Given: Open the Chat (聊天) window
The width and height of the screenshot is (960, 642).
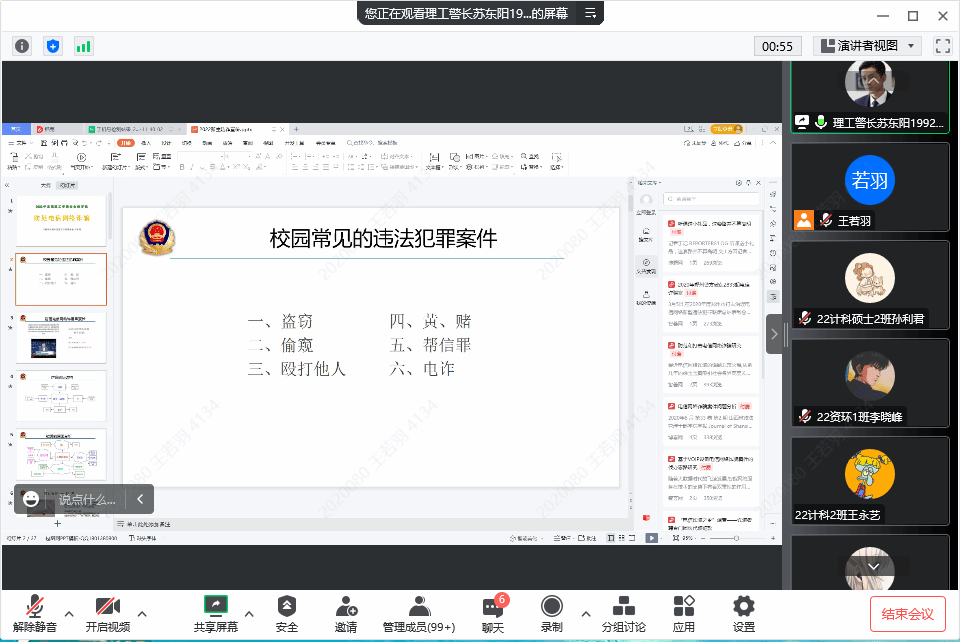Looking at the screenshot, I should 493,614.
